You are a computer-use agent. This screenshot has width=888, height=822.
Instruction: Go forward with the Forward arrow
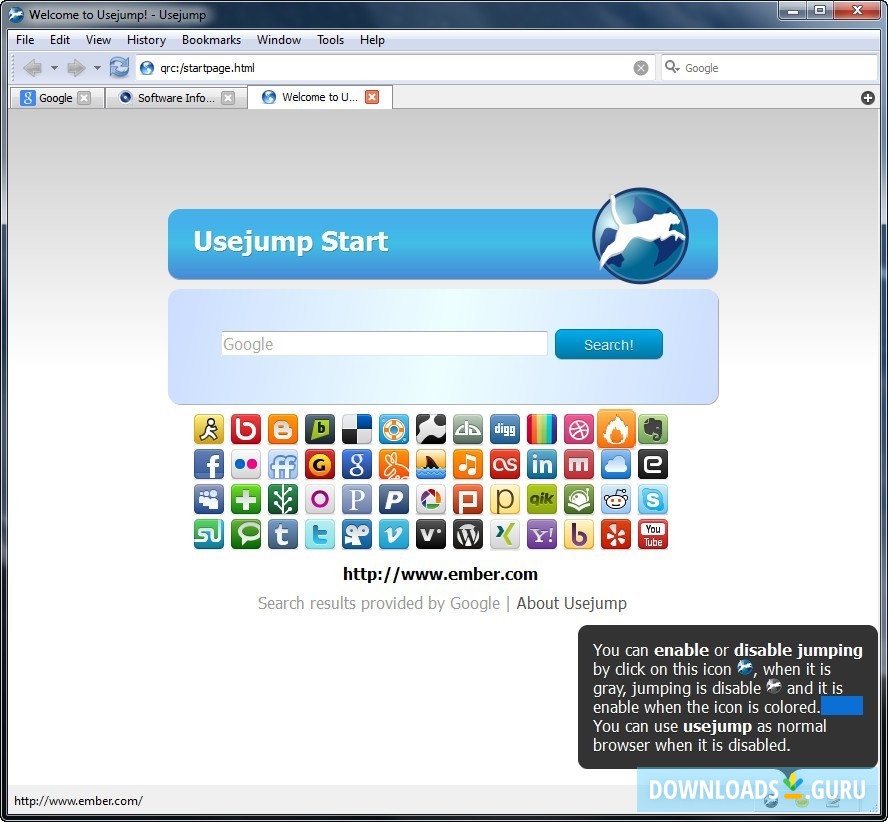point(76,68)
